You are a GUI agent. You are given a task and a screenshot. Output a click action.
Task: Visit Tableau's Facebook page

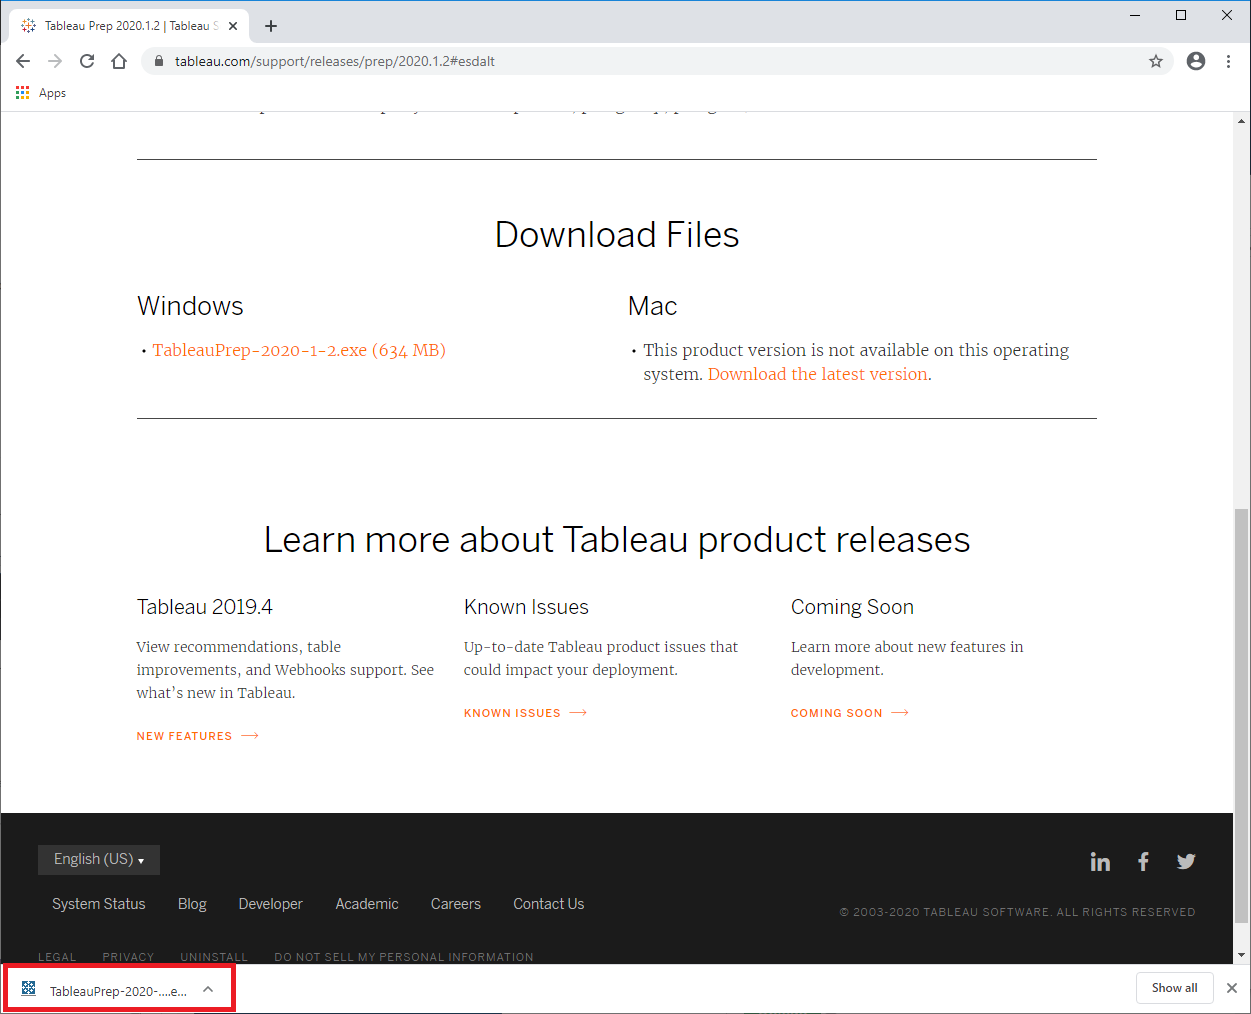point(1143,861)
